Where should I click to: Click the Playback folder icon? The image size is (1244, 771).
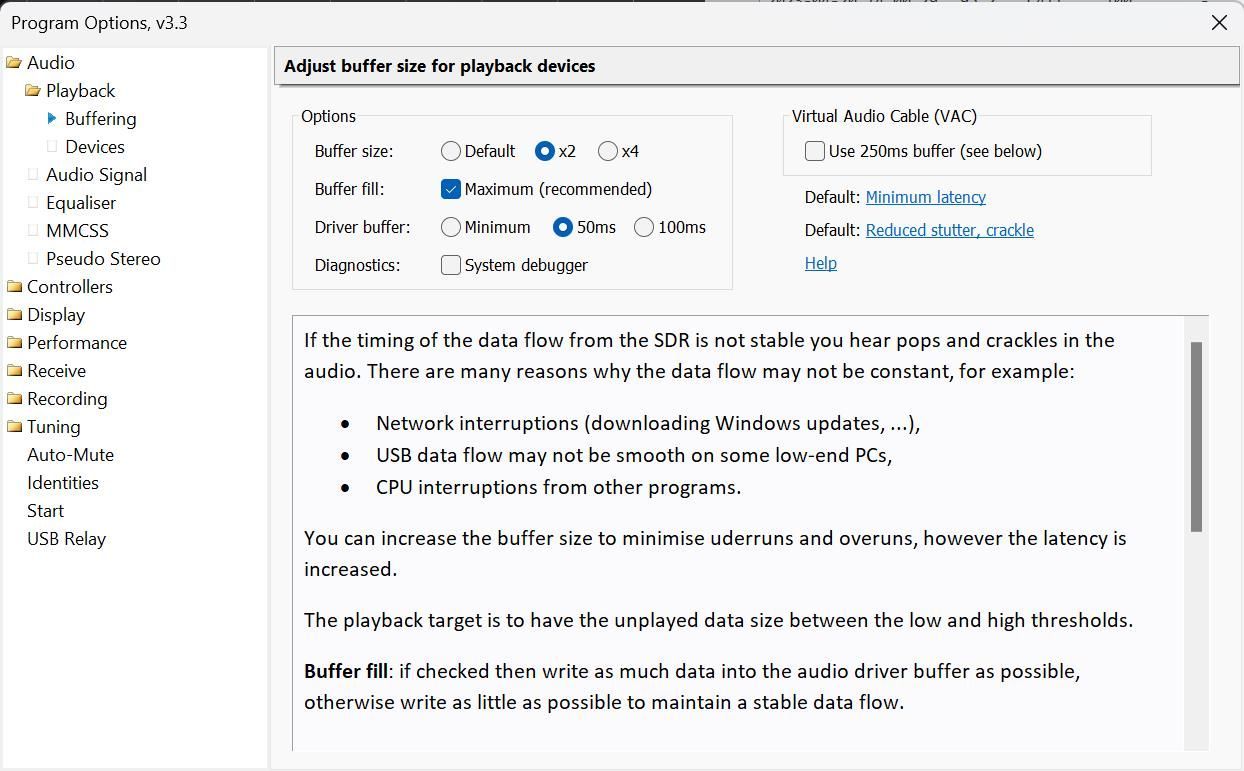pyautogui.click(x=33, y=91)
